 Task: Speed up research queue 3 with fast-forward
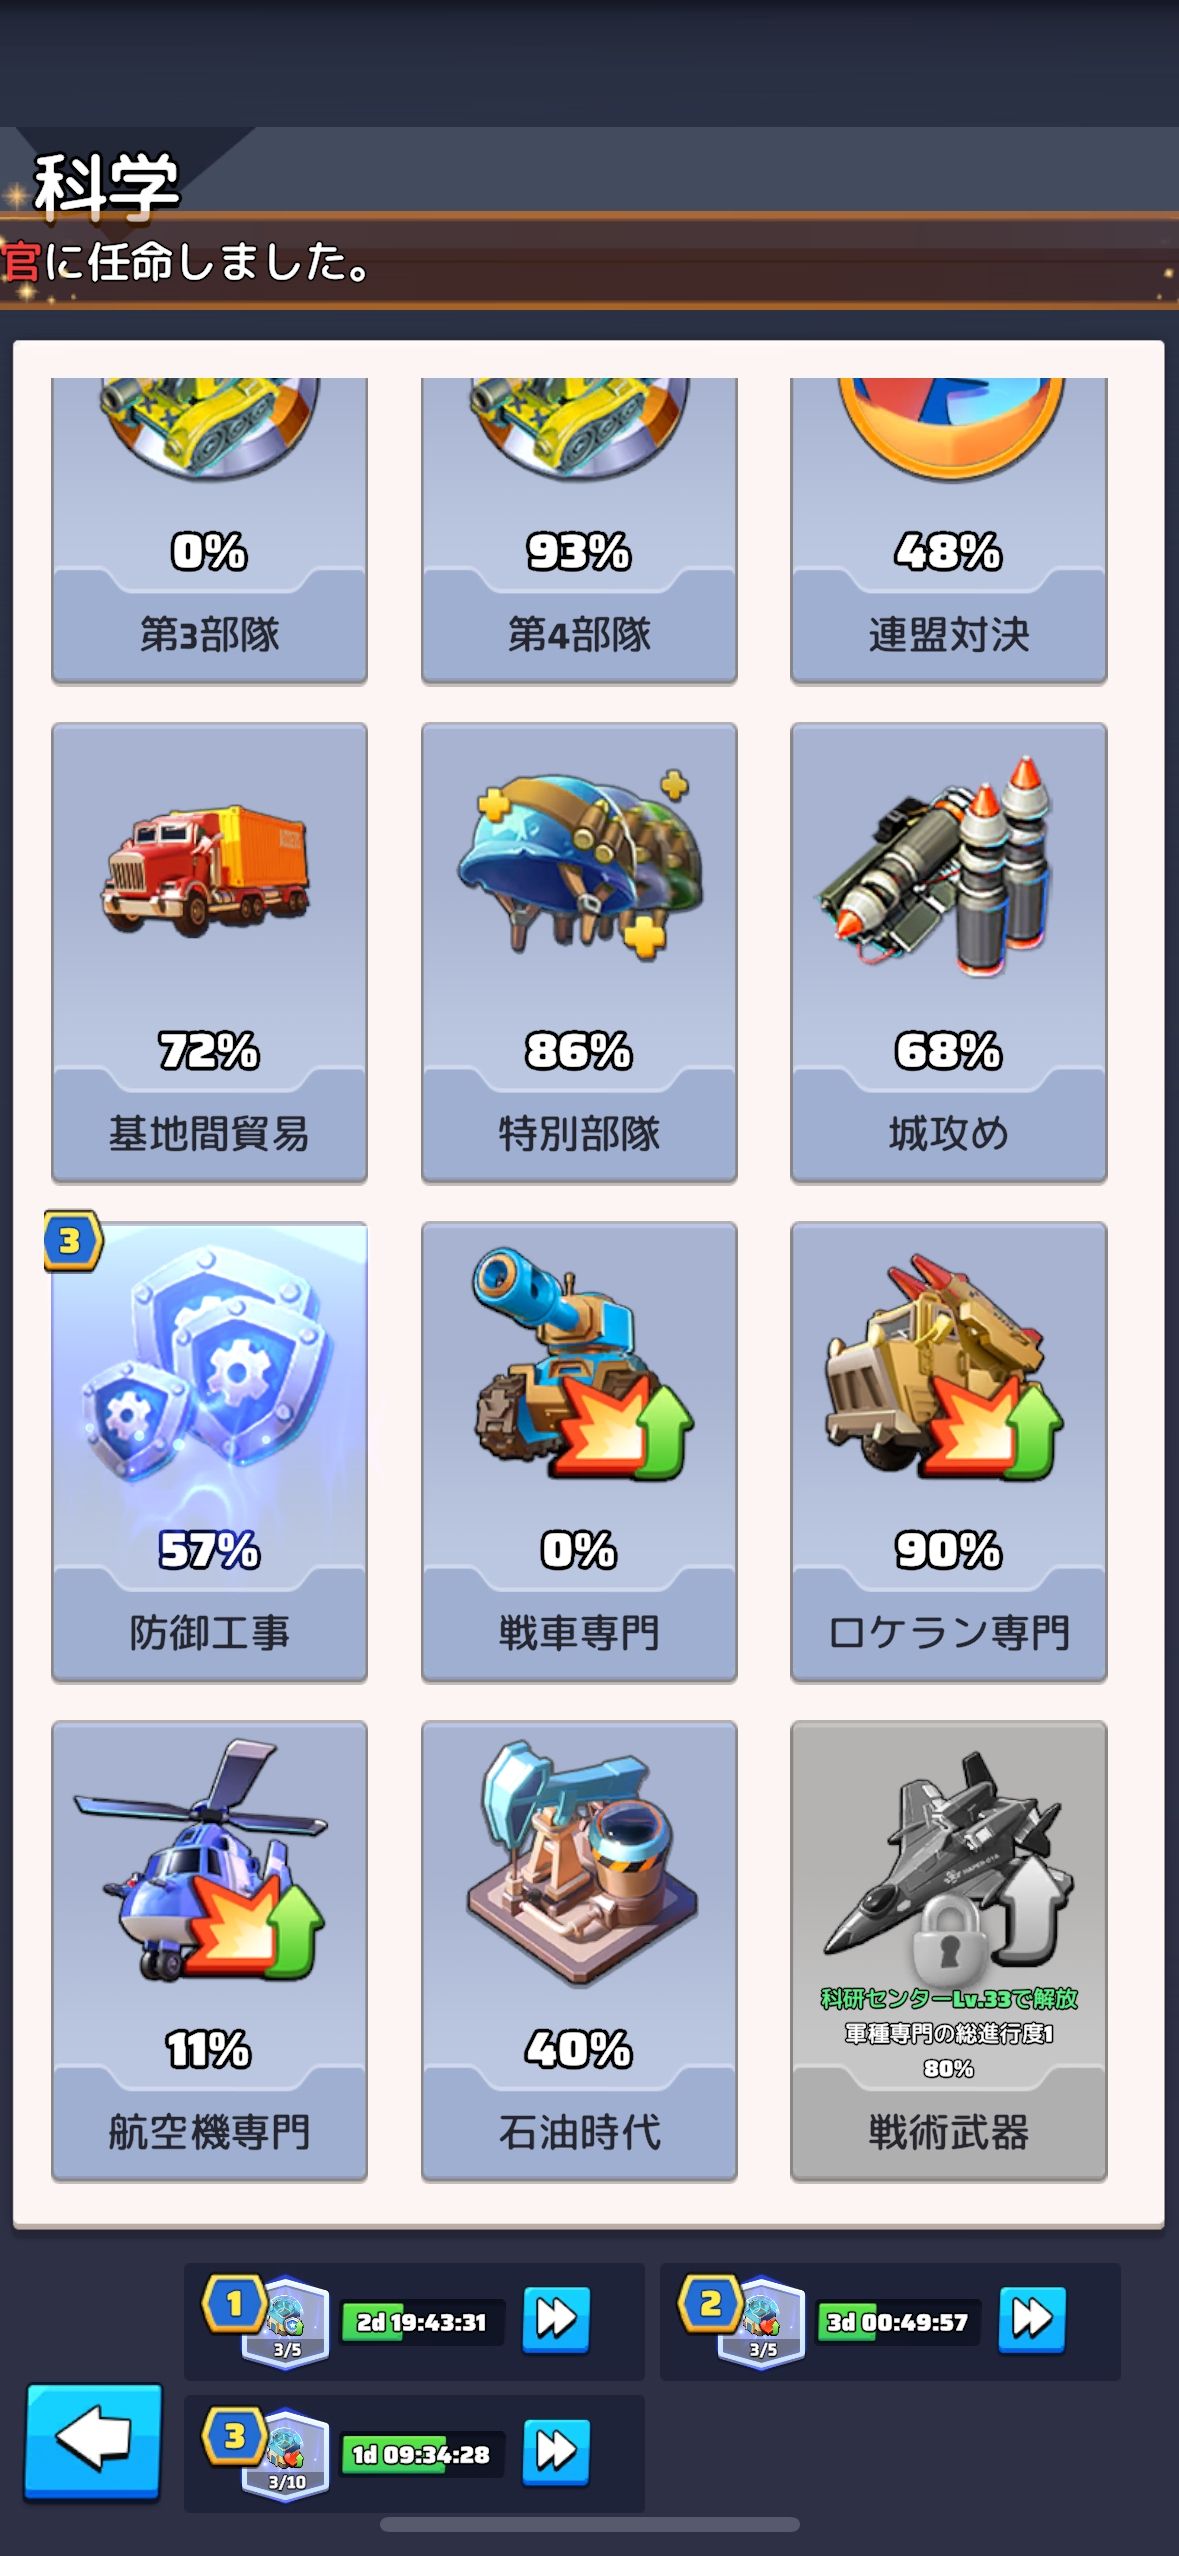pos(556,2452)
